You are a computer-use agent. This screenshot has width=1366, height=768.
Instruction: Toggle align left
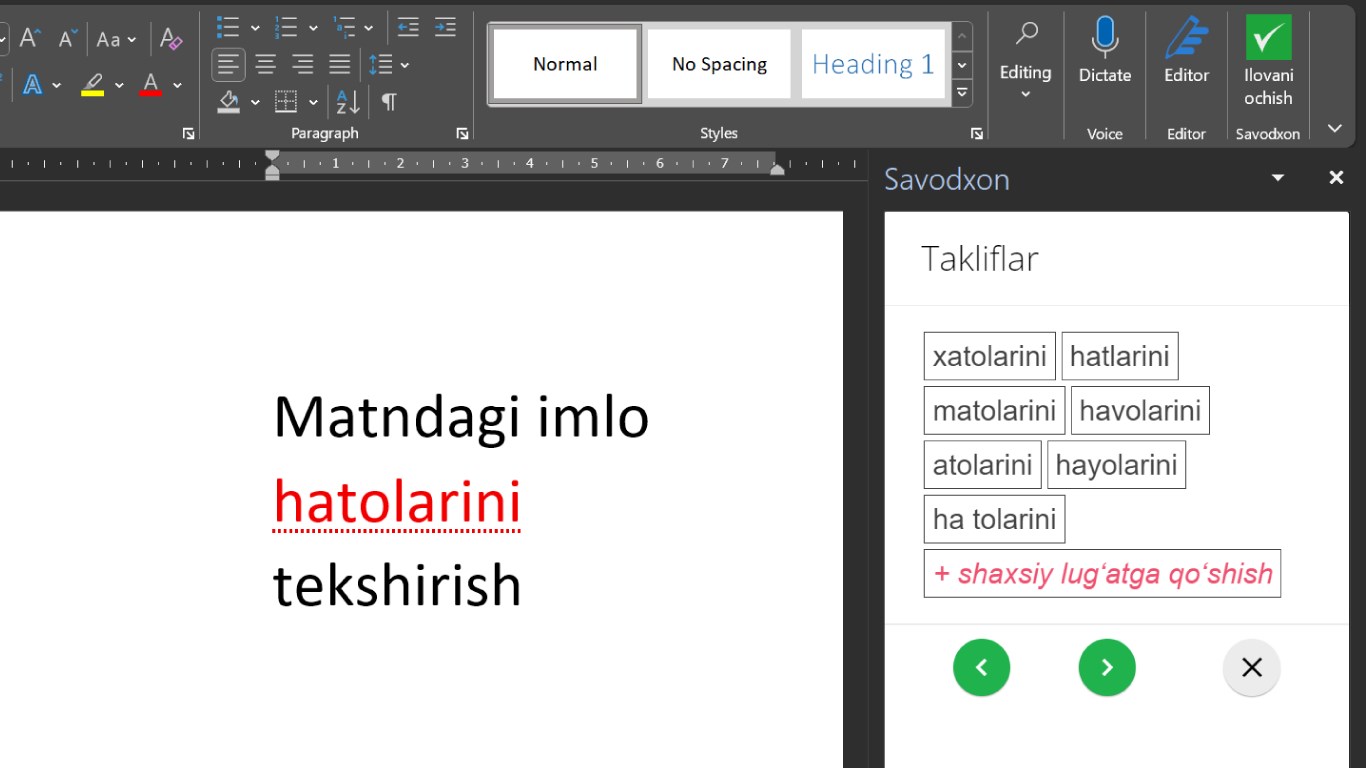pyautogui.click(x=228, y=65)
